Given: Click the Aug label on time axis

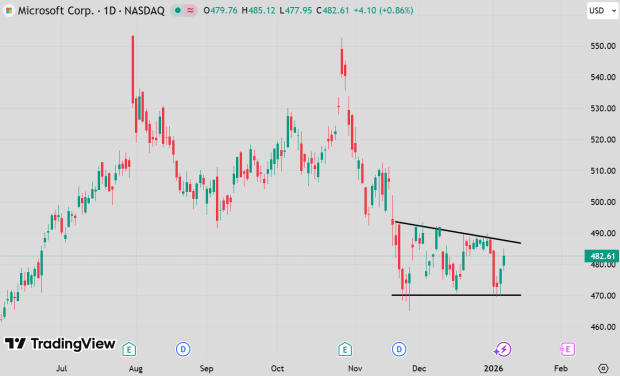Looking at the screenshot, I should (x=136, y=368).
